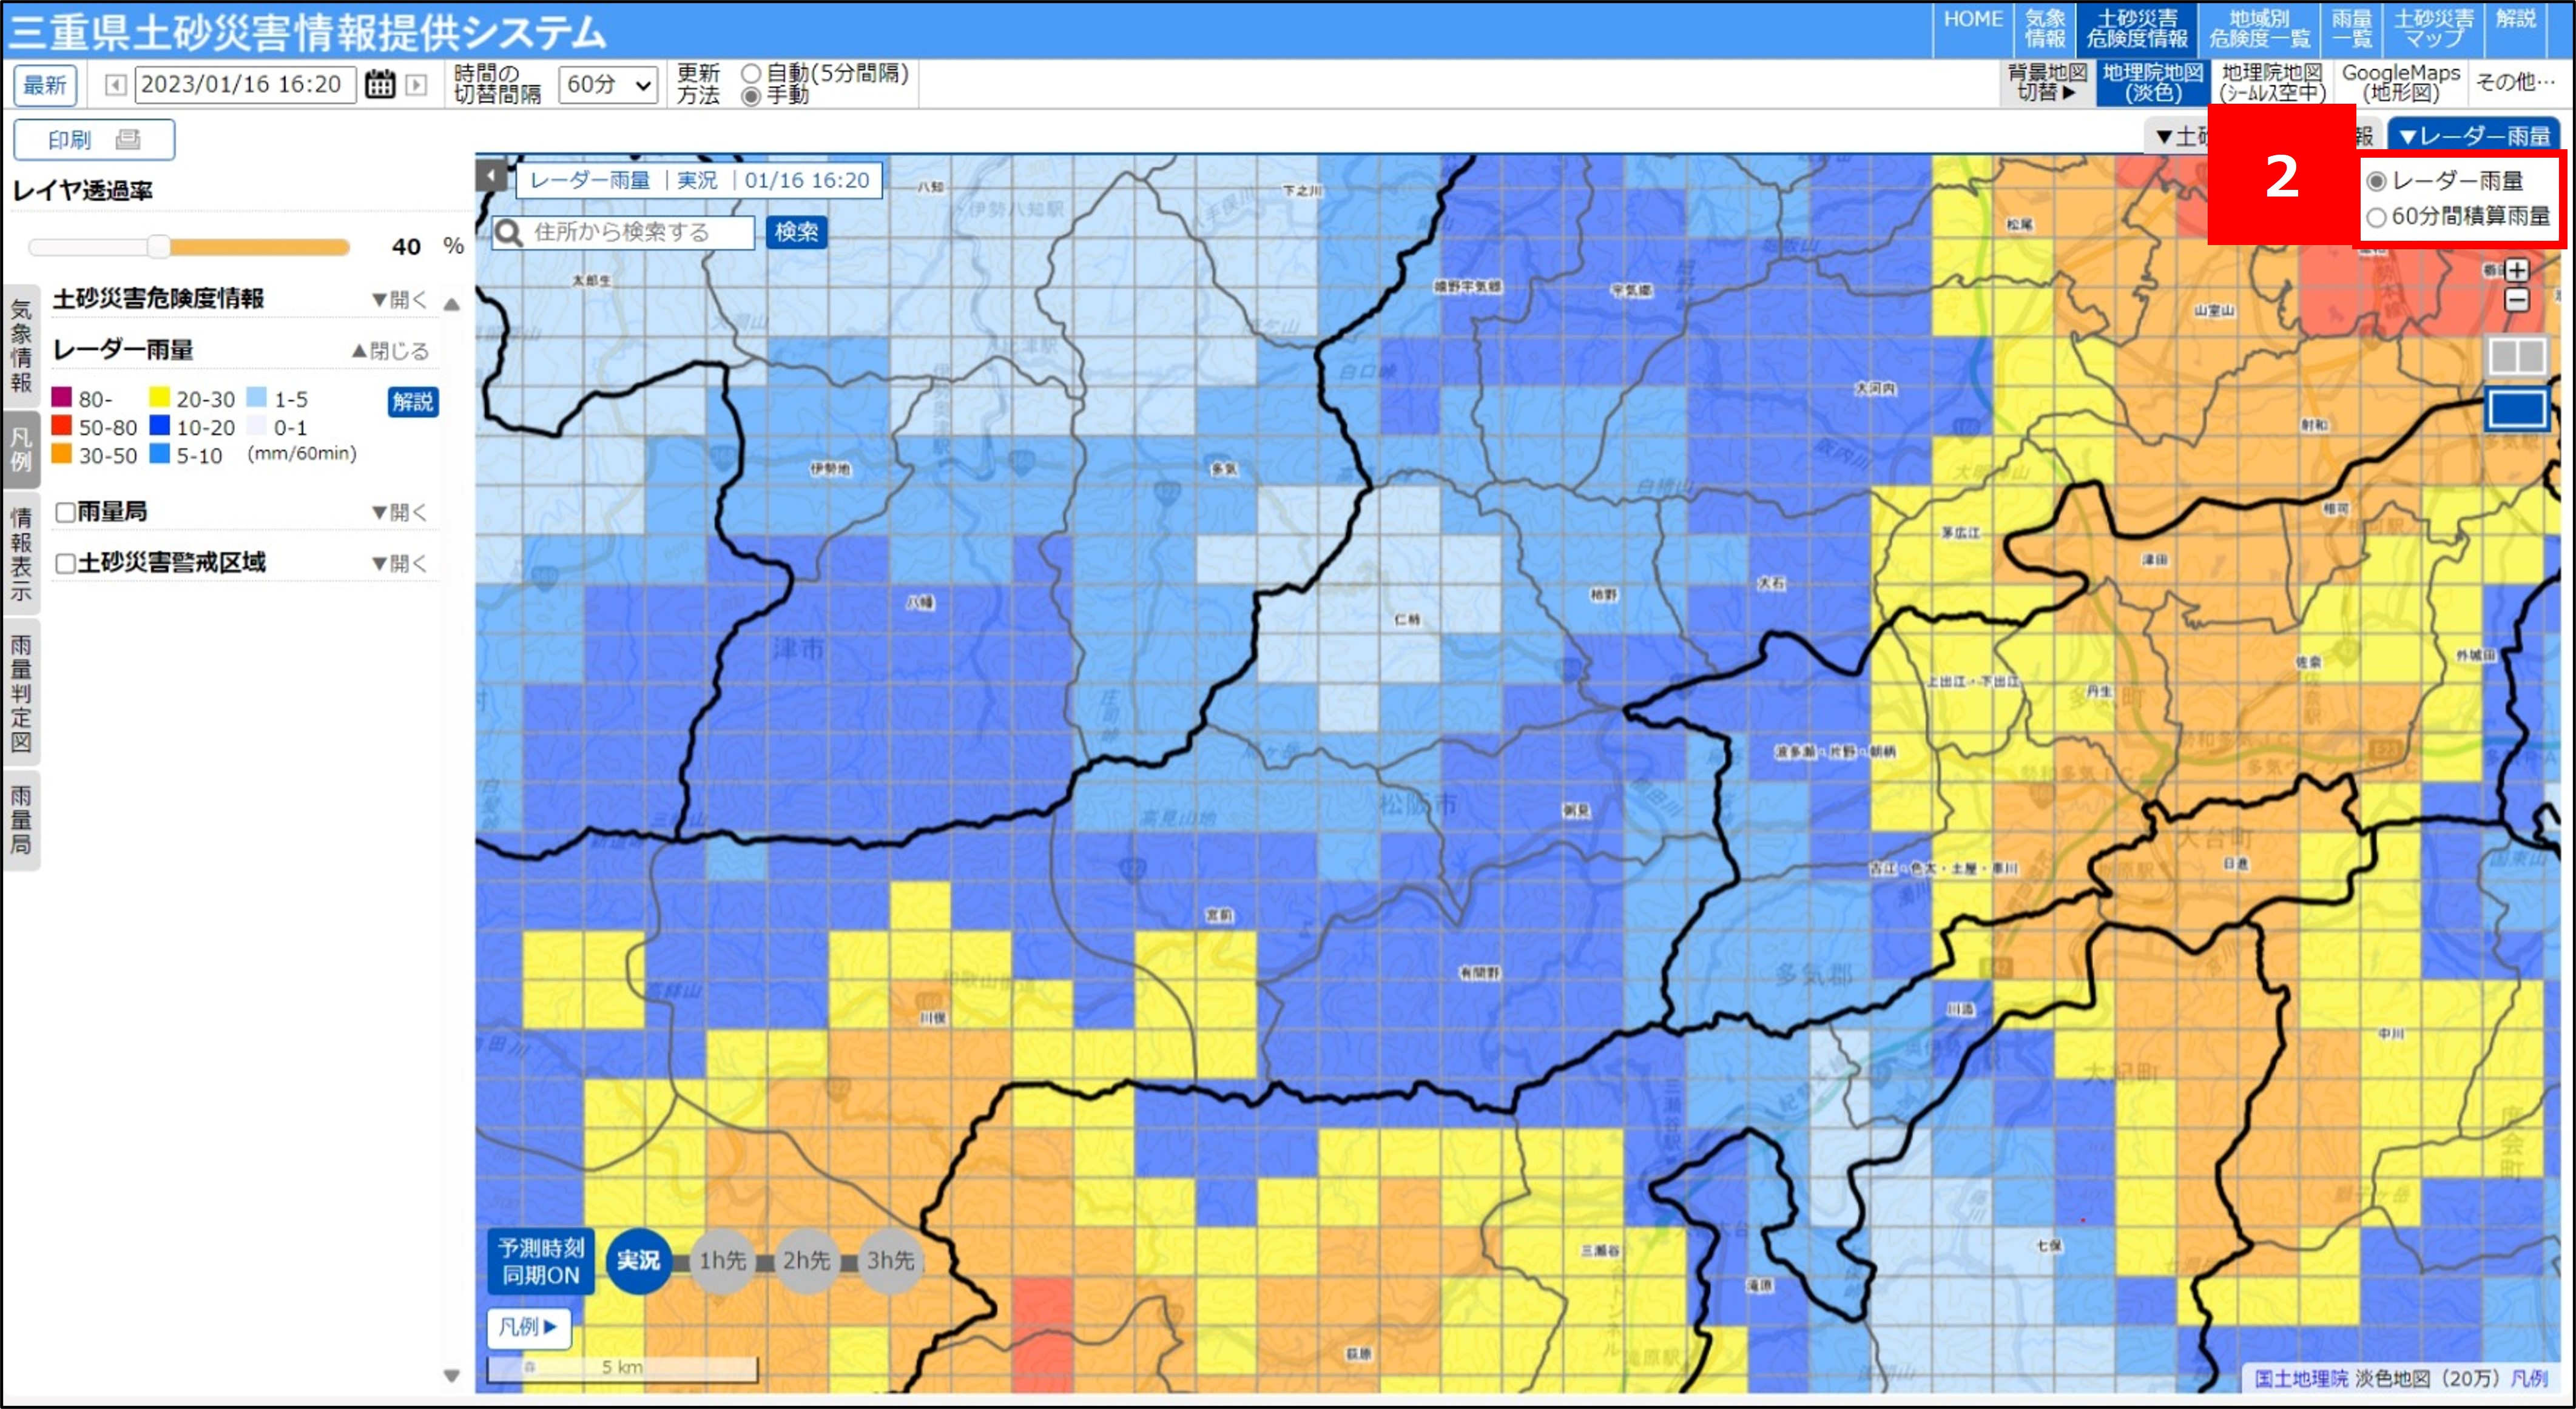Adjust the レイヤ透過率 transparency slider
The height and width of the screenshot is (1409, 2576).
click(x=190, y=247)
